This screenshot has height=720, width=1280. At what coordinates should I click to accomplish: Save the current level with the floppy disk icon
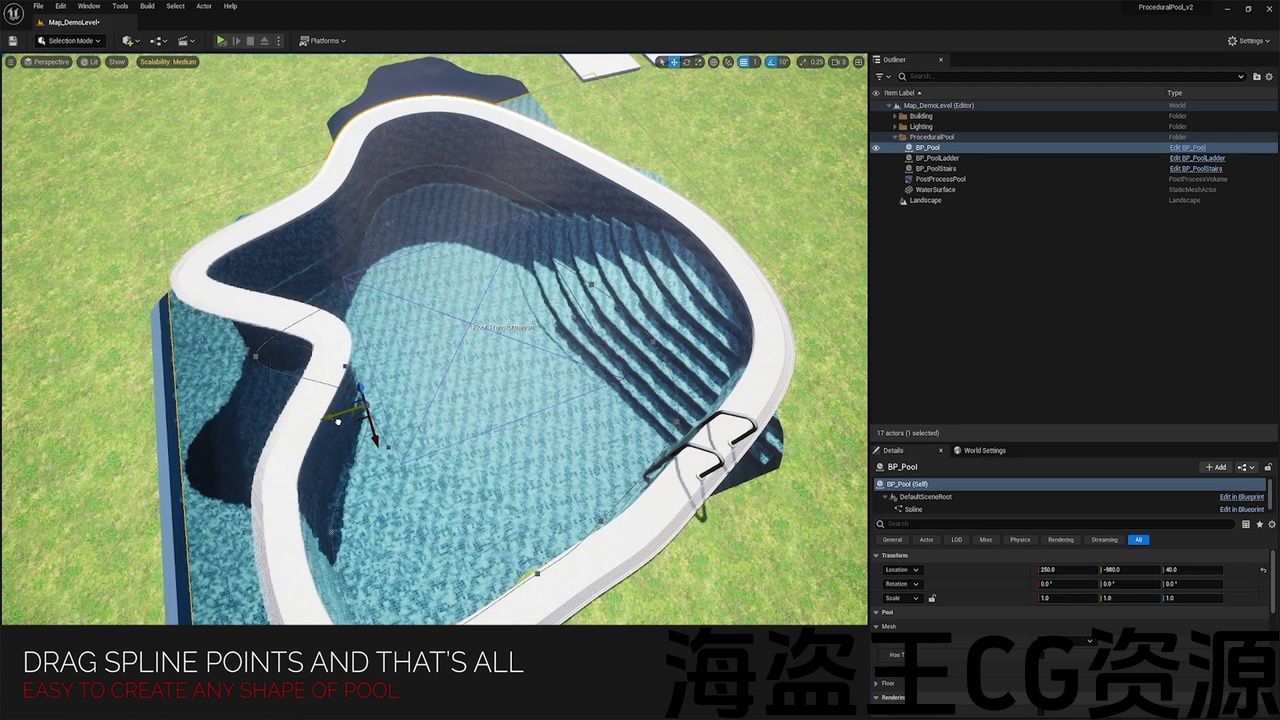(x=13, y=41)
